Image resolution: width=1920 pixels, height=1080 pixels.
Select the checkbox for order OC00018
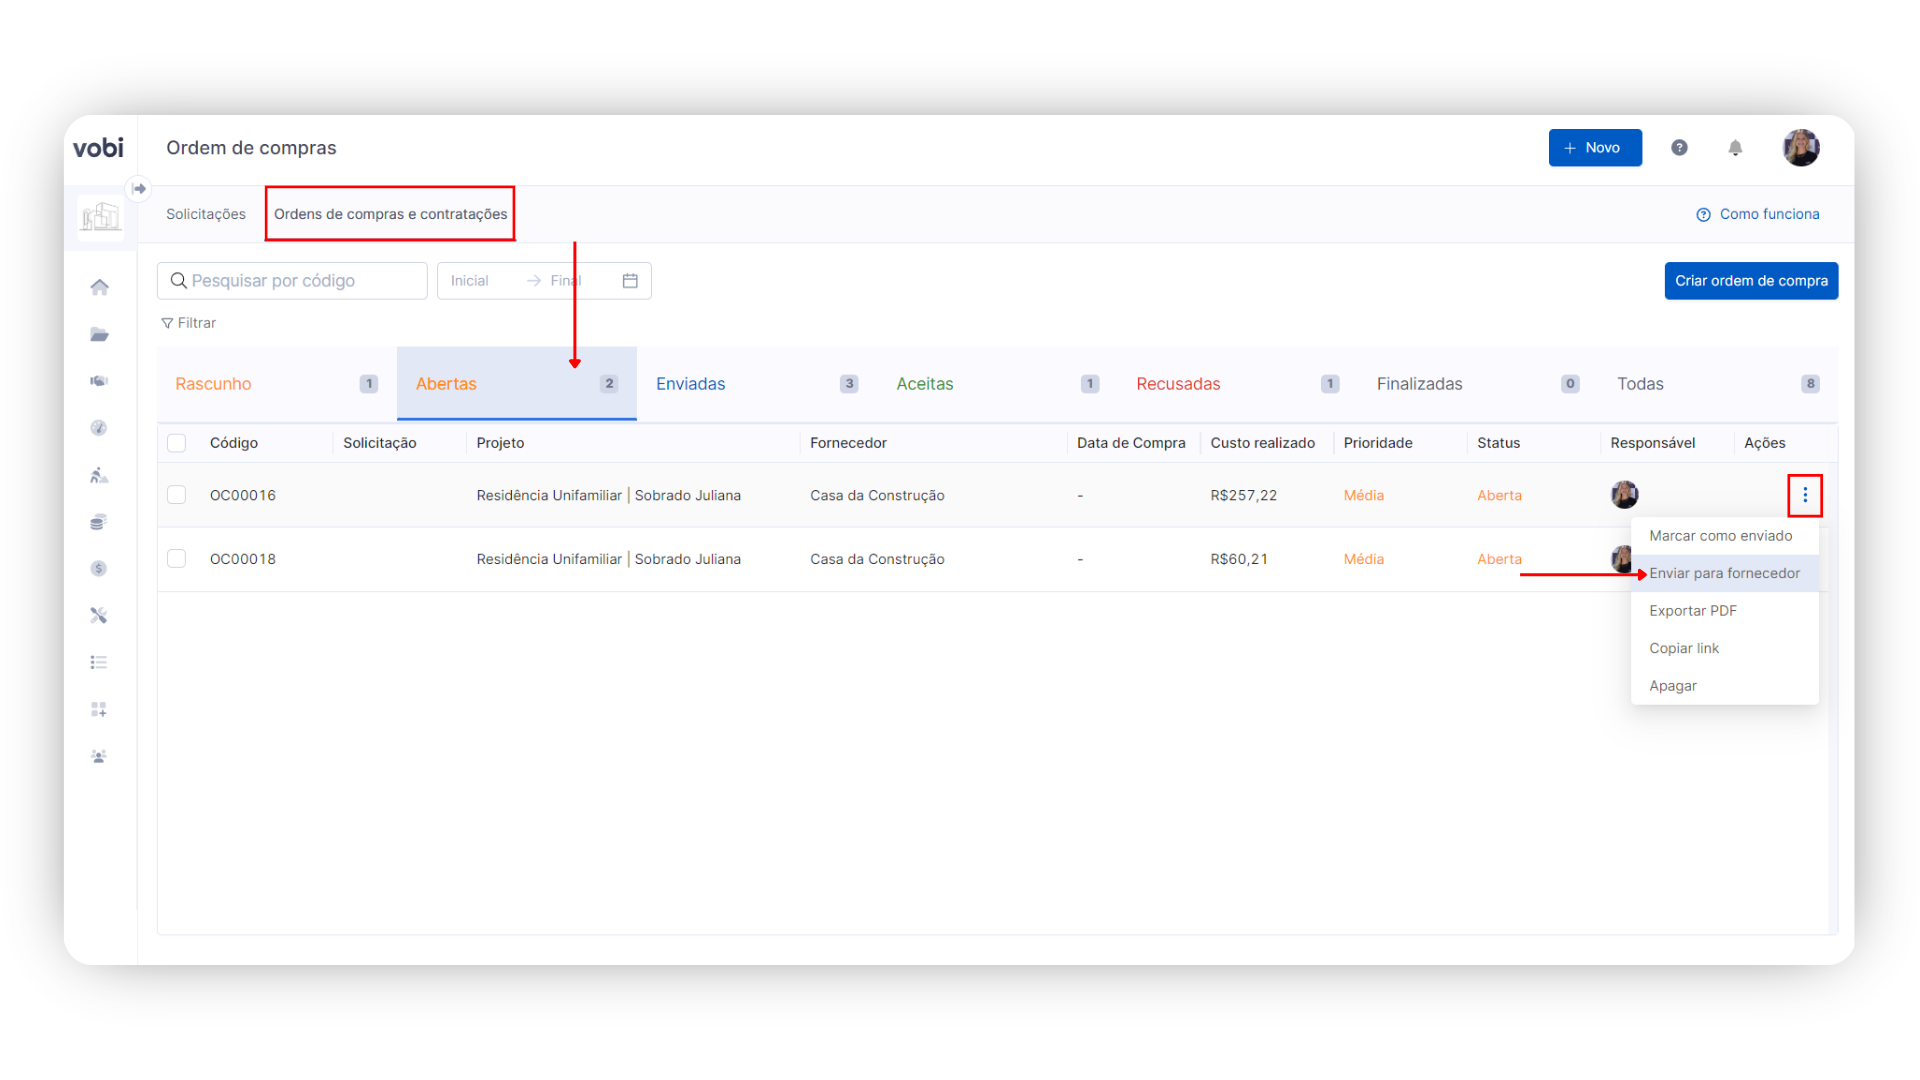point(177,559)
